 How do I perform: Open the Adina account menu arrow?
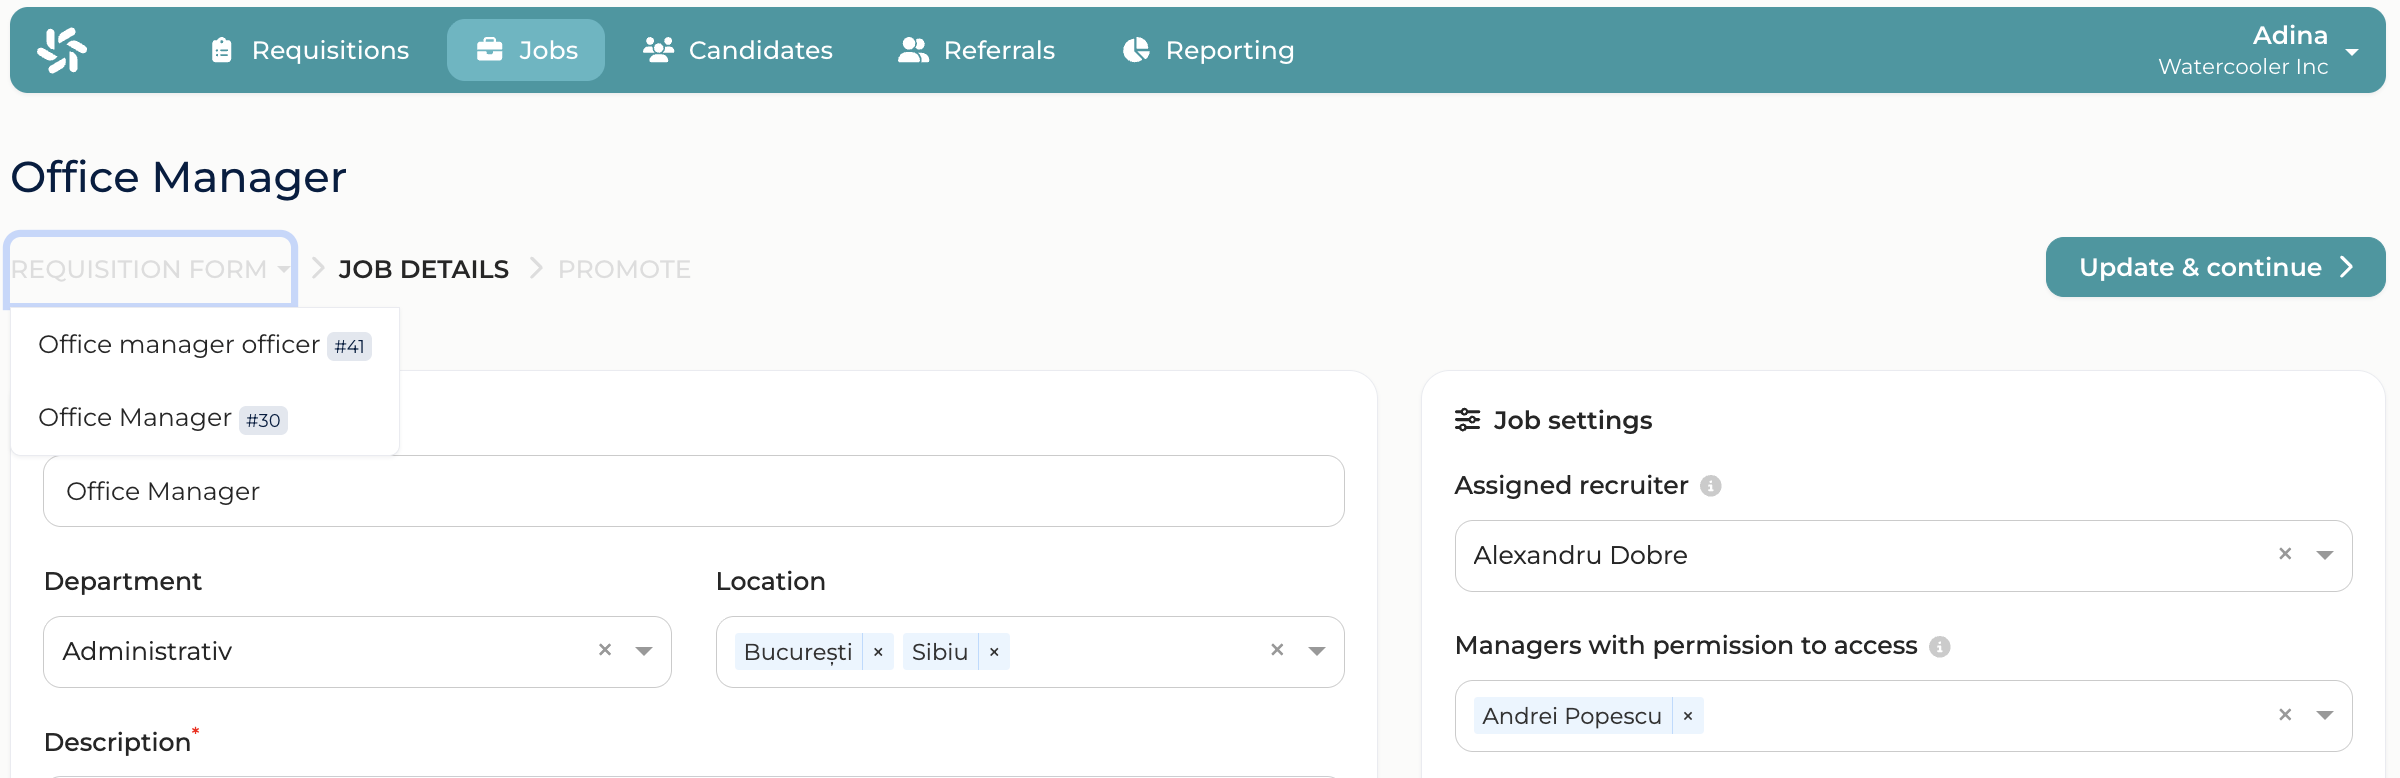click(2352, 52)
